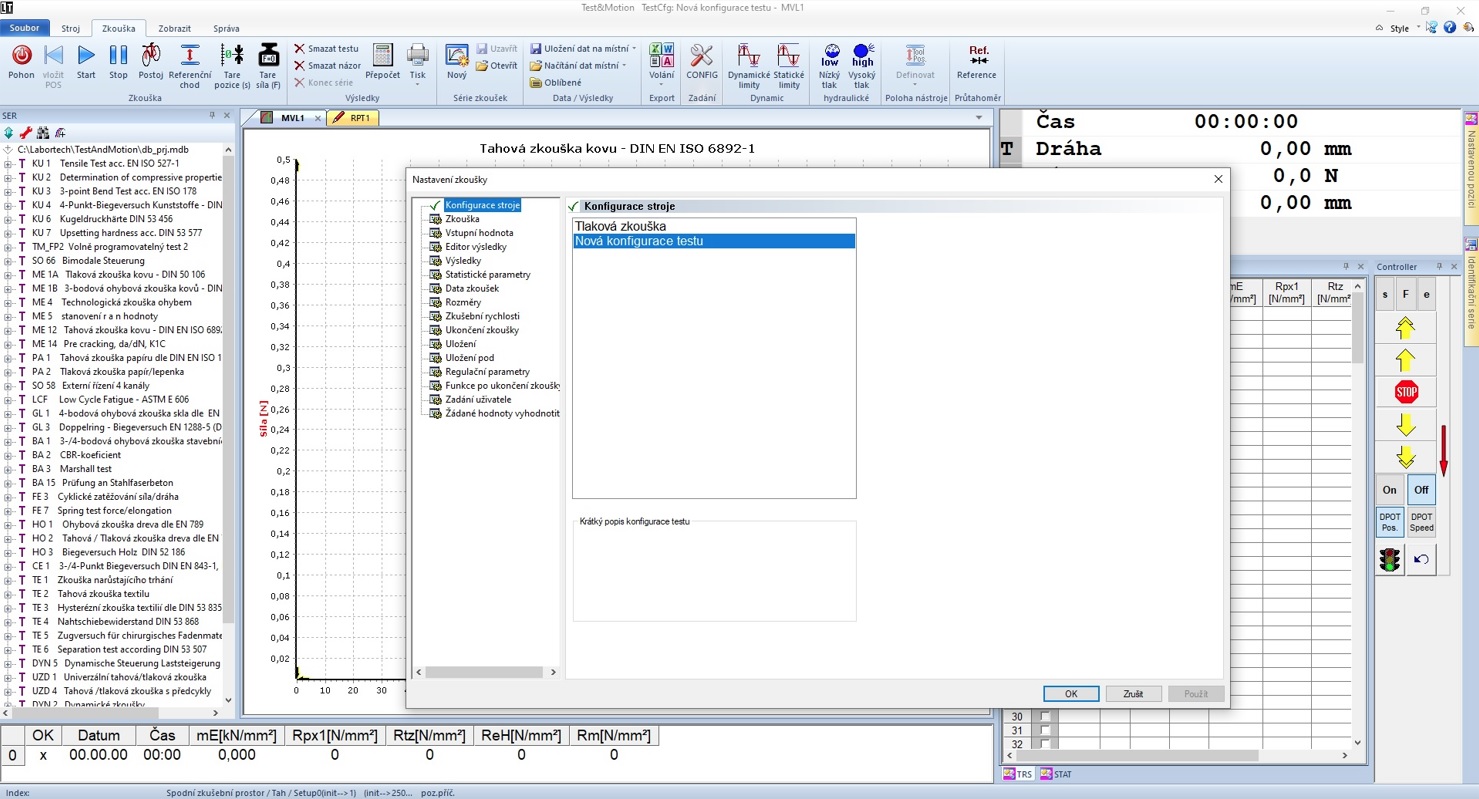Select Tlaková zkouška in configuration list

point(714,226)
